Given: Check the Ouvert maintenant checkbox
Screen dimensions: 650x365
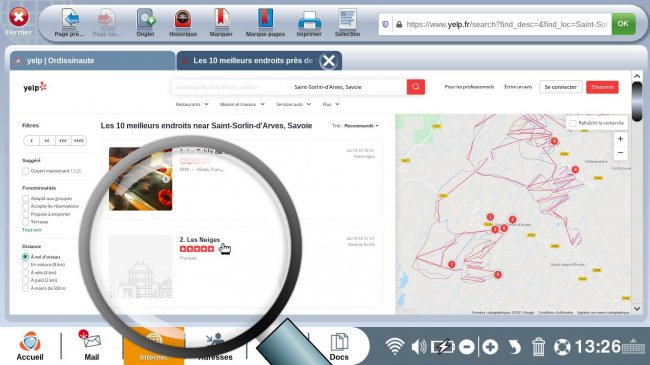Looking at the screenshot, I should tap(25, 171).
